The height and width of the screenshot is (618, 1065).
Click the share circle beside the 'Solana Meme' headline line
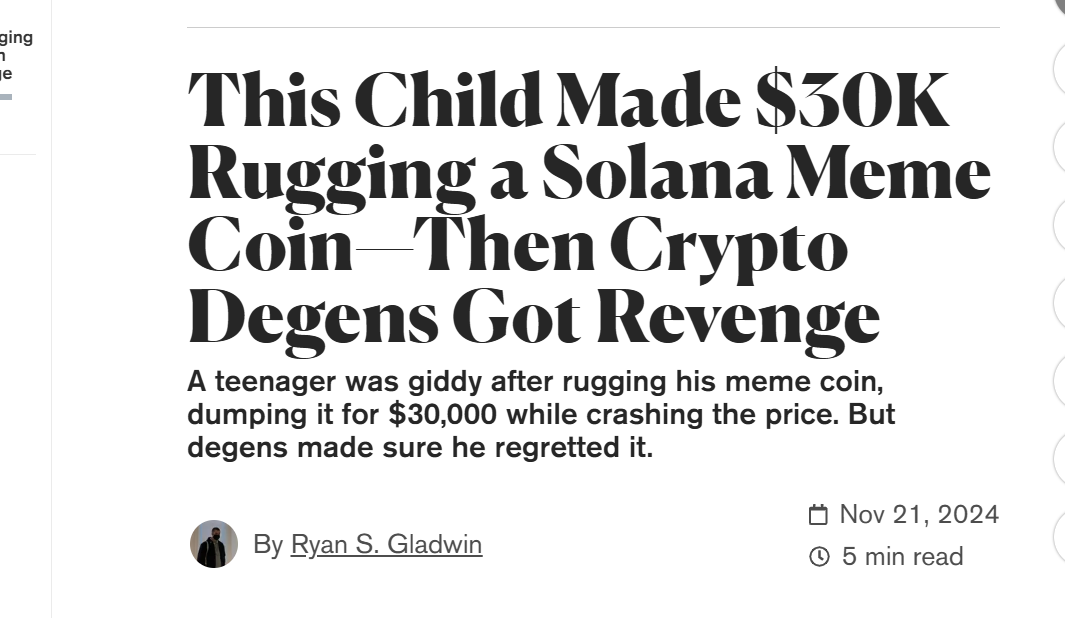1060,147
